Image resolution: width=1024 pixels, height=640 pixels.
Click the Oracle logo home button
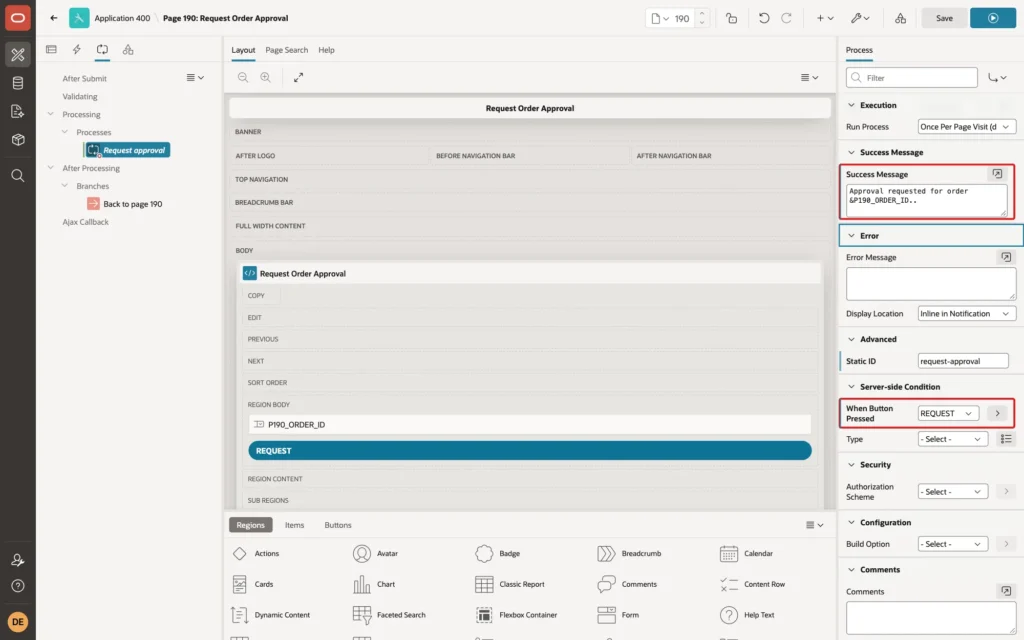coord(18,18)
